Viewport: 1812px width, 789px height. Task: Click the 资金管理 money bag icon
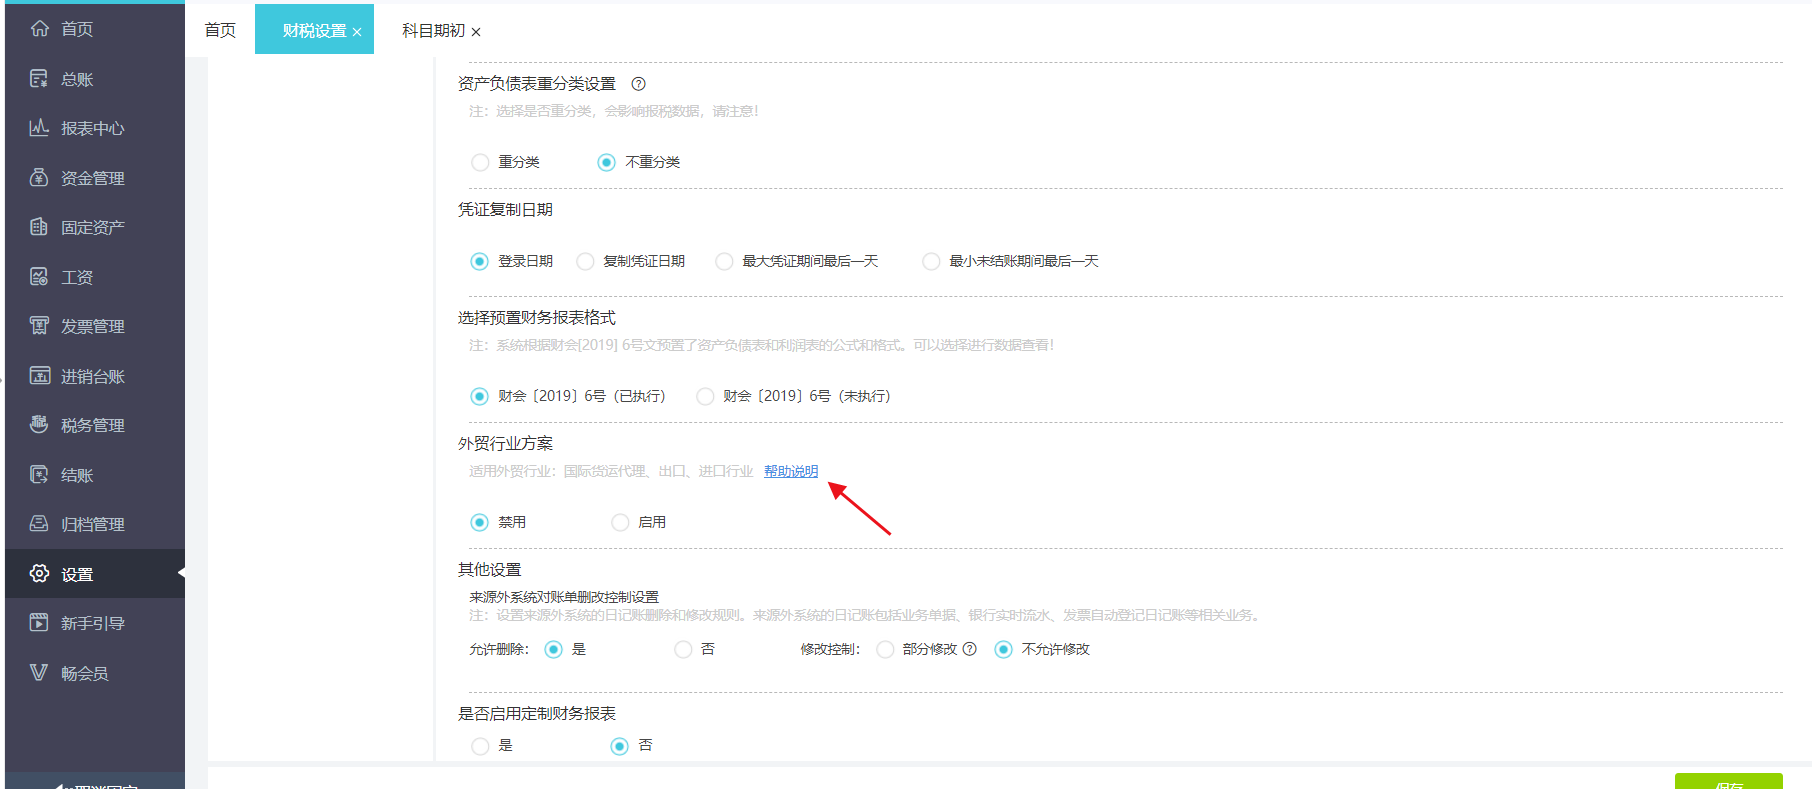coord(39,178)
